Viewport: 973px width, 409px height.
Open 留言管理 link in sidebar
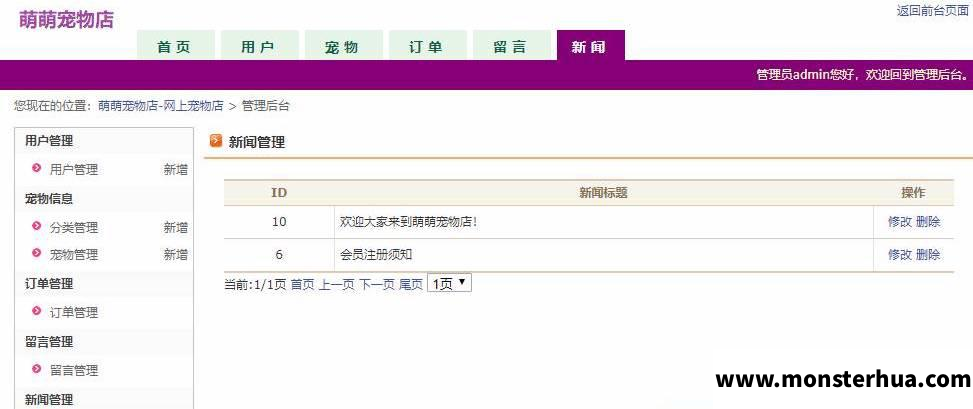point(74,371)
